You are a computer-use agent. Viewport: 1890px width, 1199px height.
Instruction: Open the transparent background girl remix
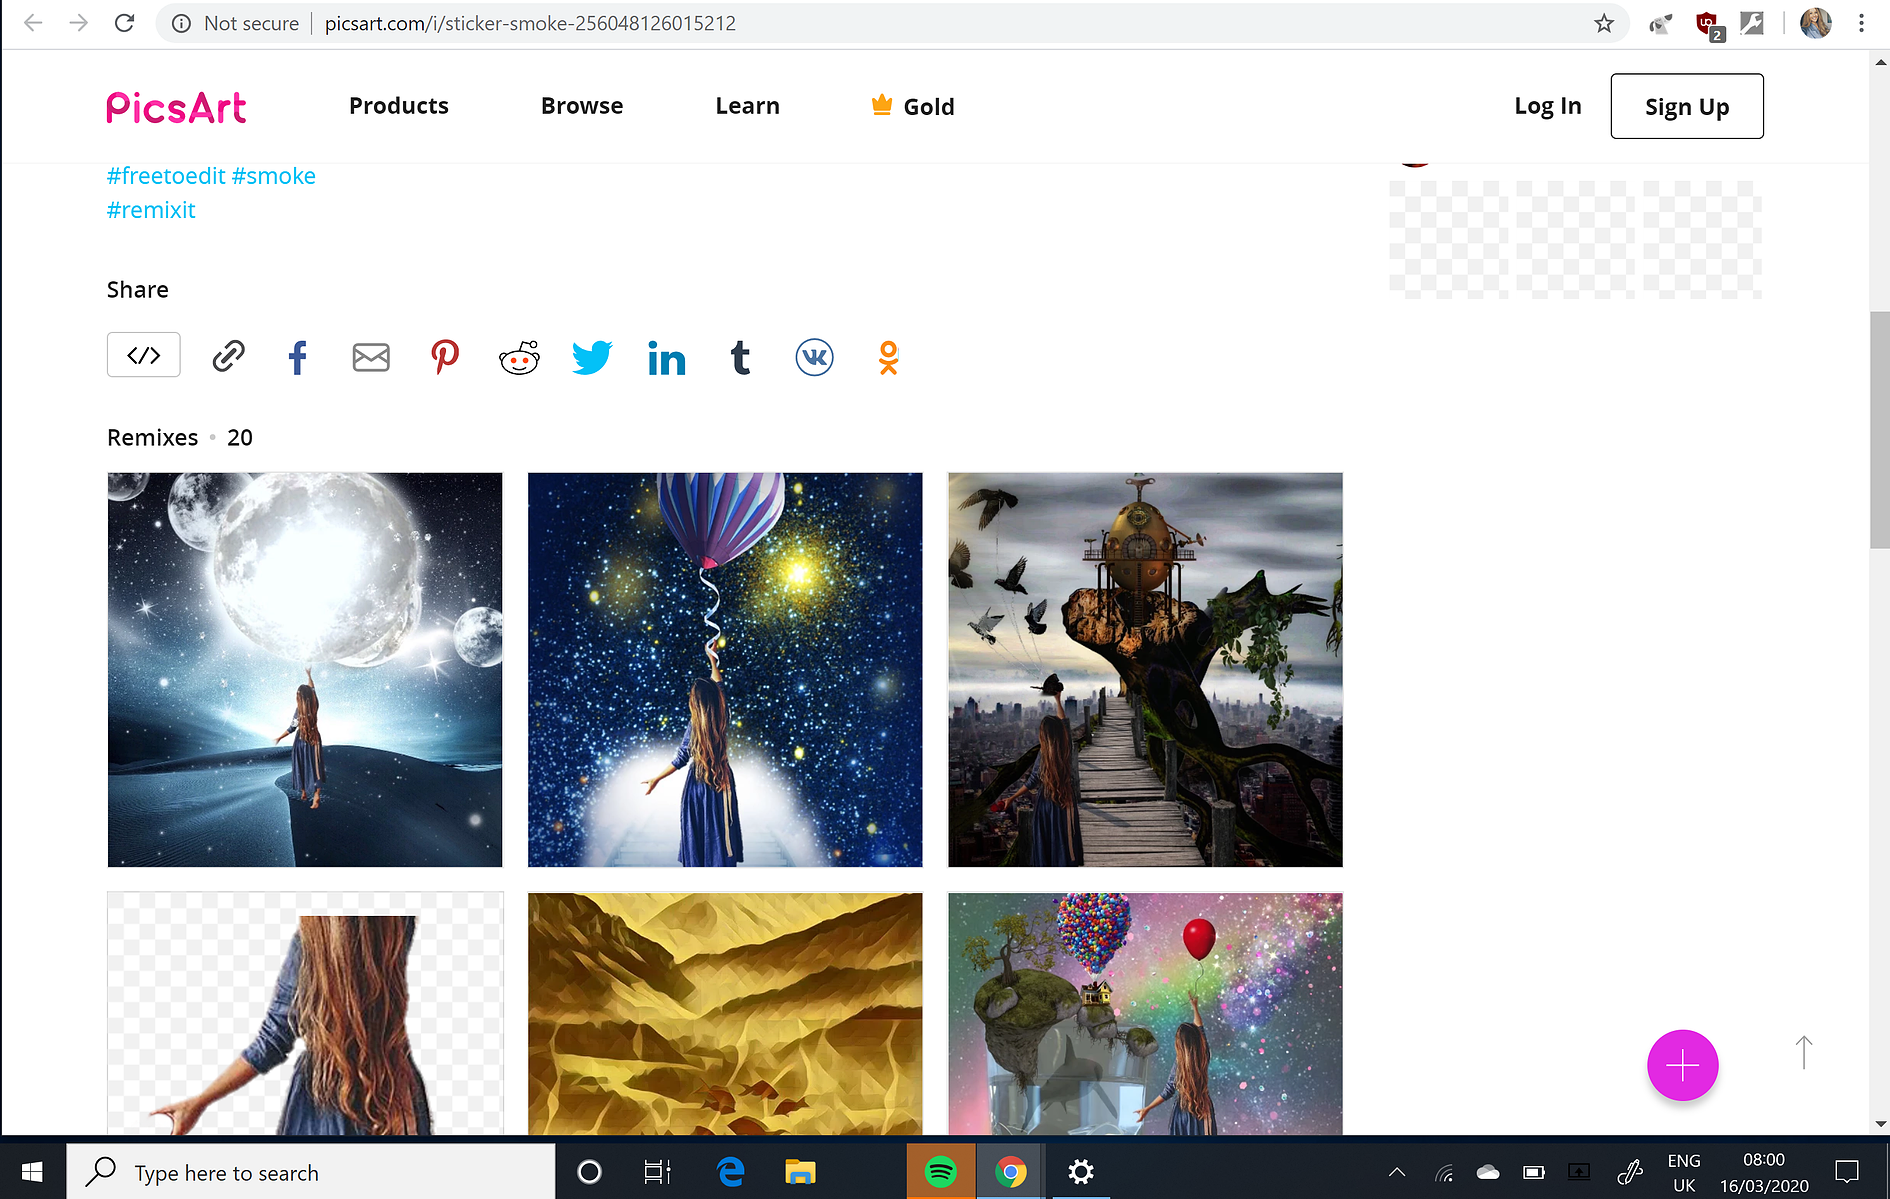tap(305, 1013)
